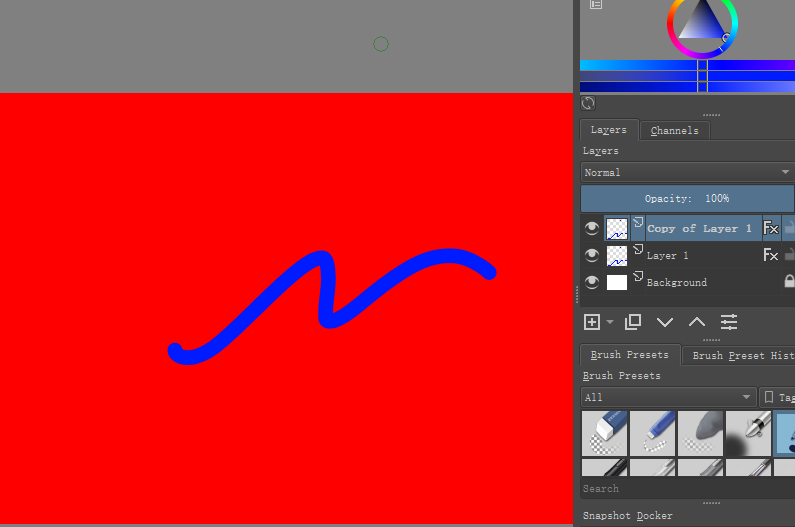
Task: Select the layer named Background
Action: pos(676,283)
